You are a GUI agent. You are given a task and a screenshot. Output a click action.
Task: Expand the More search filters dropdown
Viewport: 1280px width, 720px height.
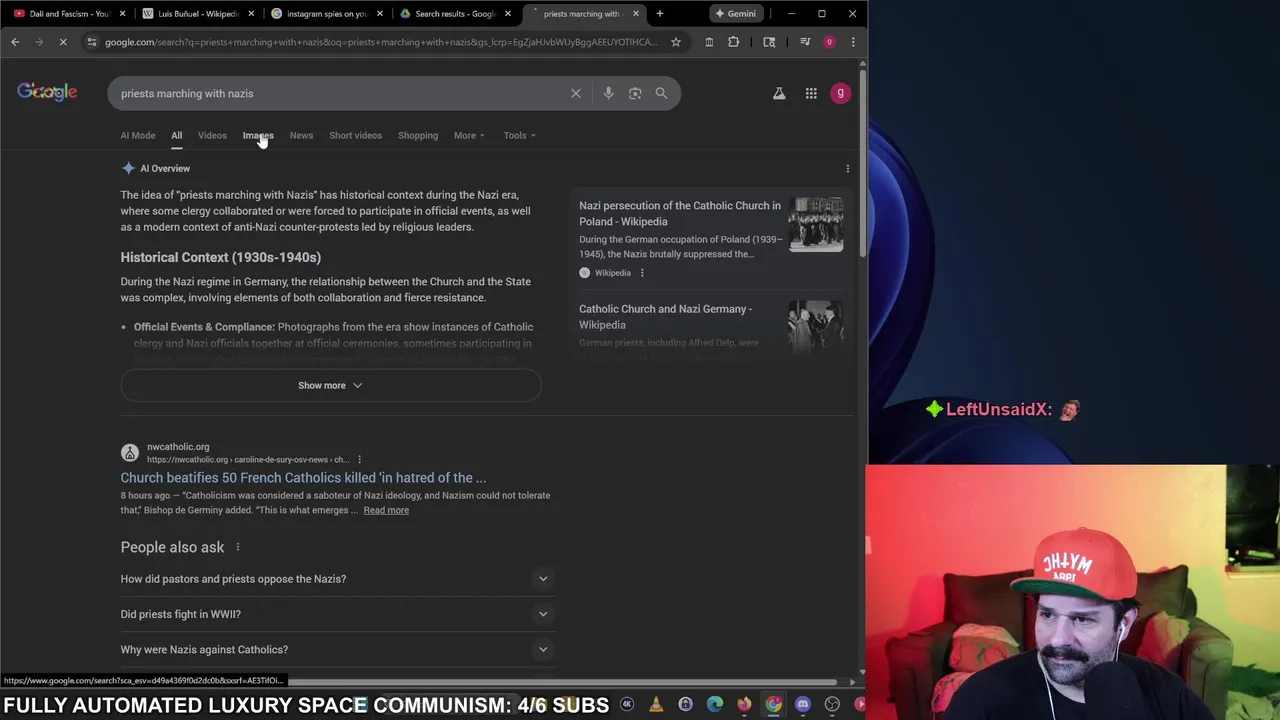469,135
